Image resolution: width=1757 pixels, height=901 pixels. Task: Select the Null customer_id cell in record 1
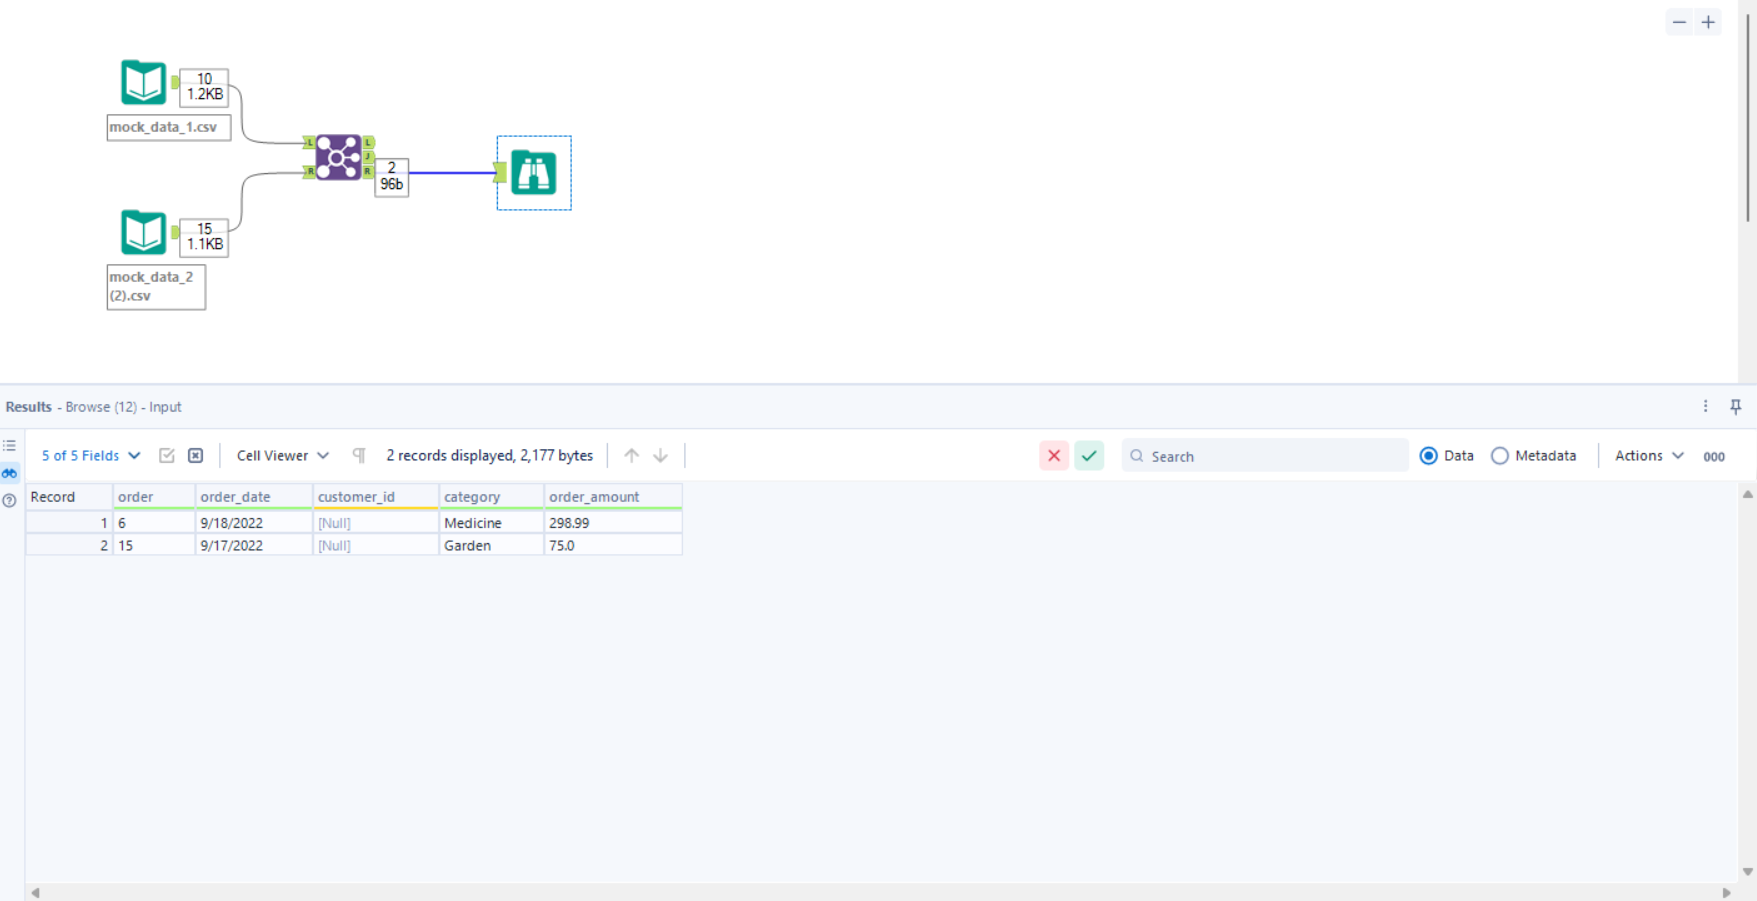[376, 523]
